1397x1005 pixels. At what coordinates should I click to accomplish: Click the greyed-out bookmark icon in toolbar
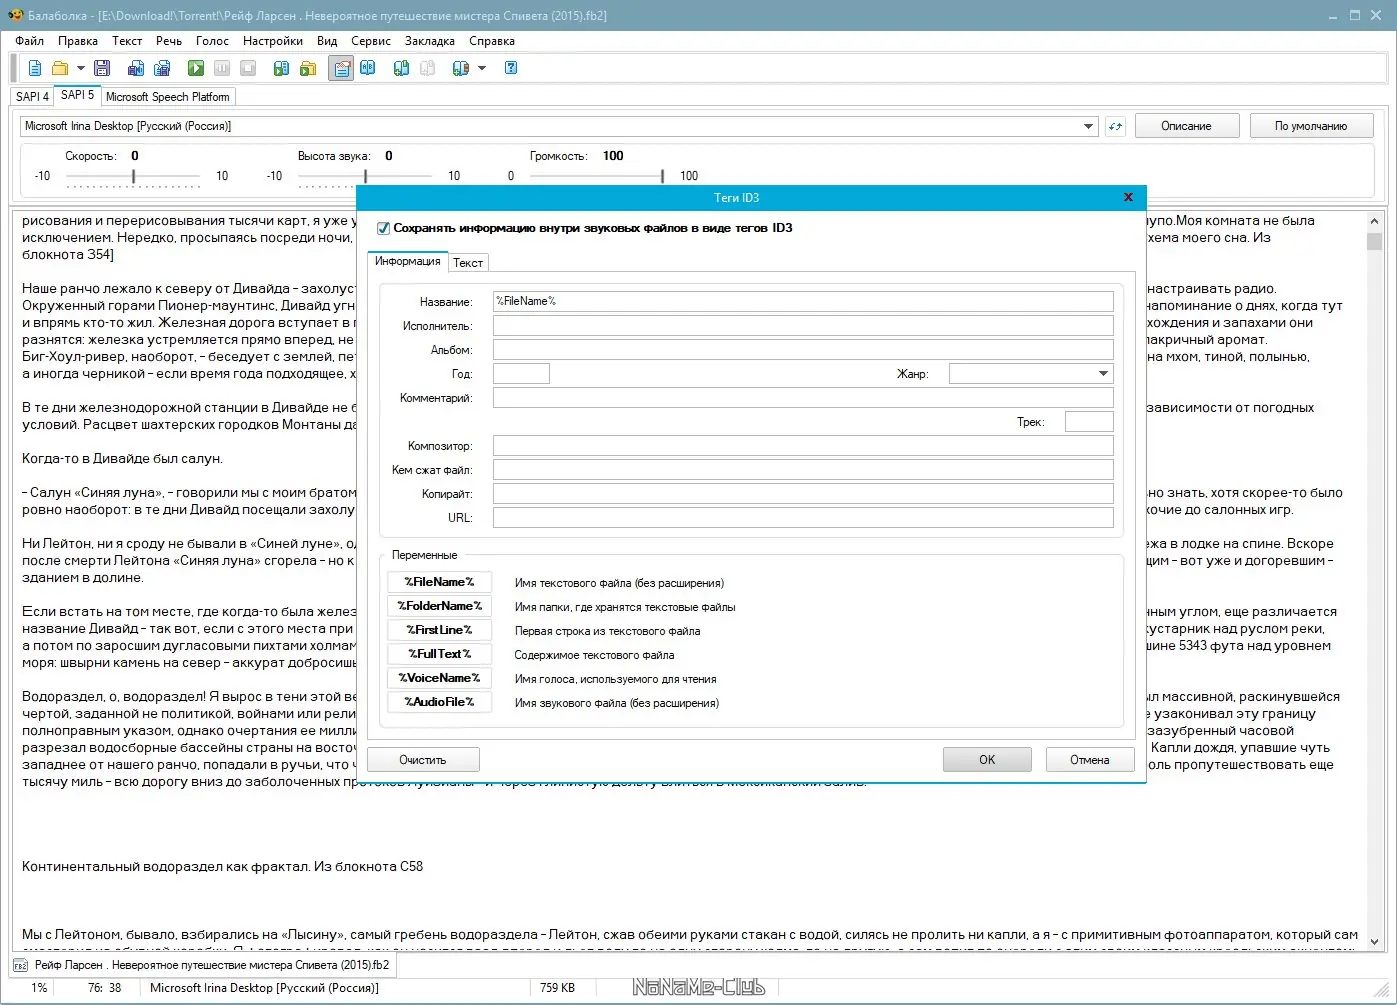(x=428, y=68)
